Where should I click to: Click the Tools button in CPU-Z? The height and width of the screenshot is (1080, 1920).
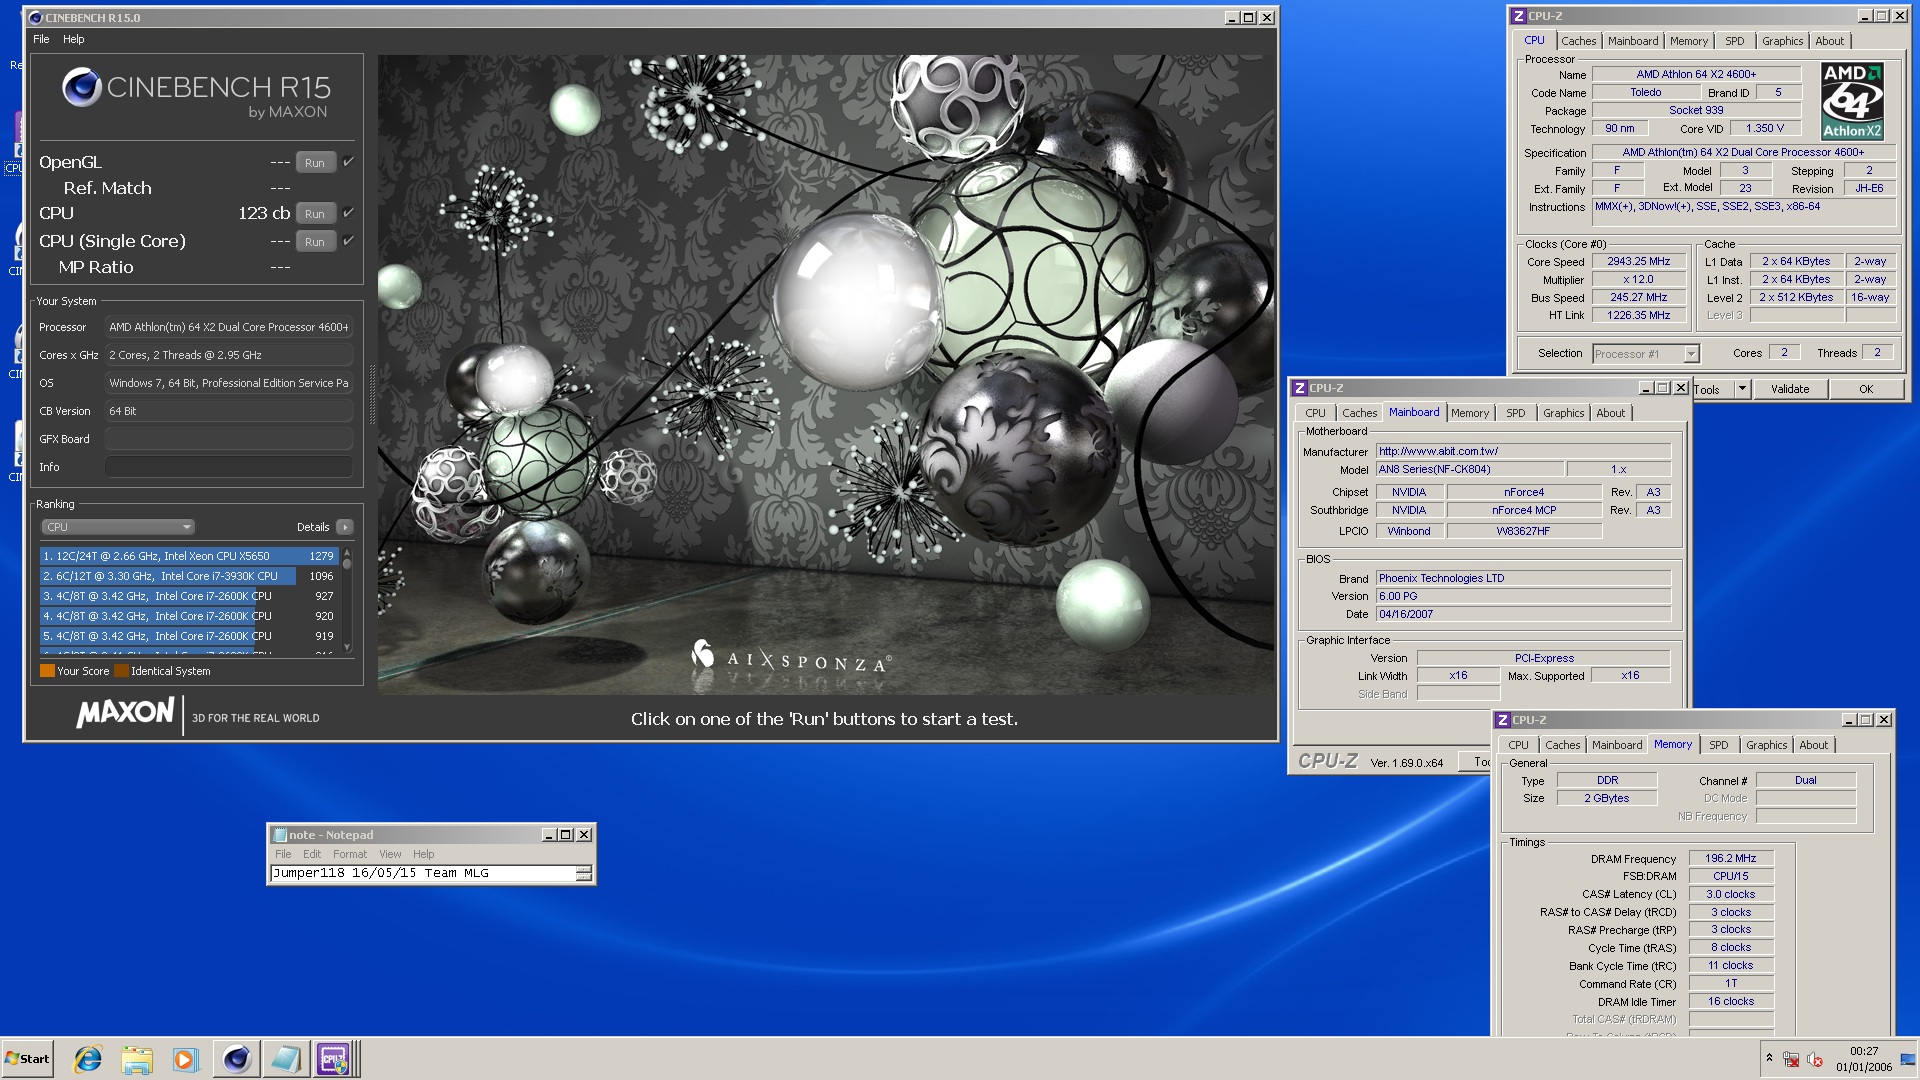click(1712, 389)
